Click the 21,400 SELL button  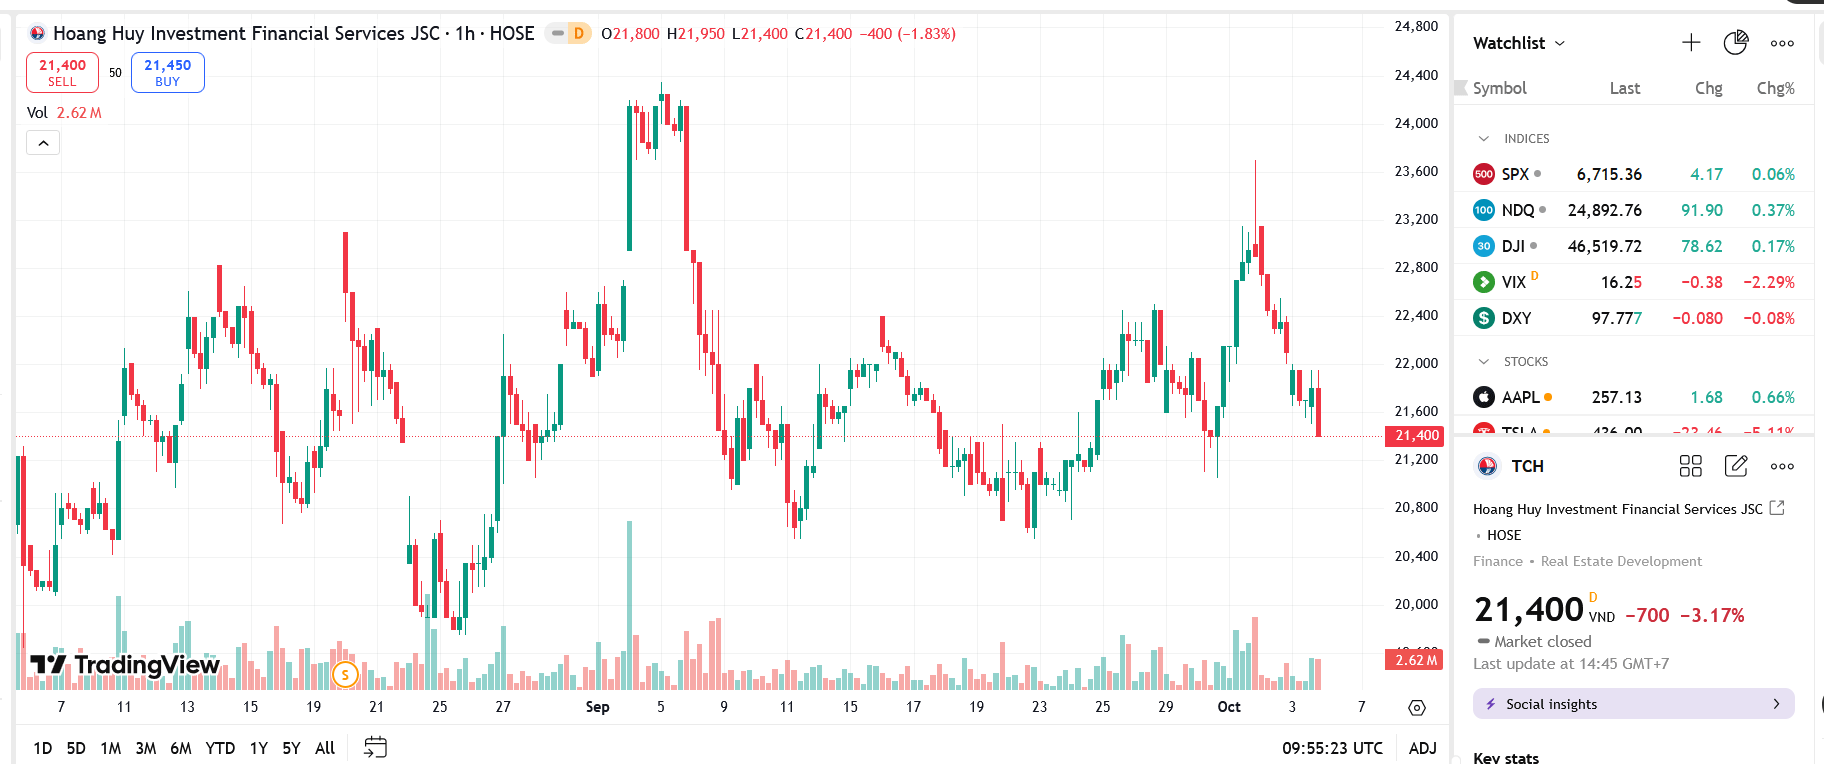(x=62, y=72)
